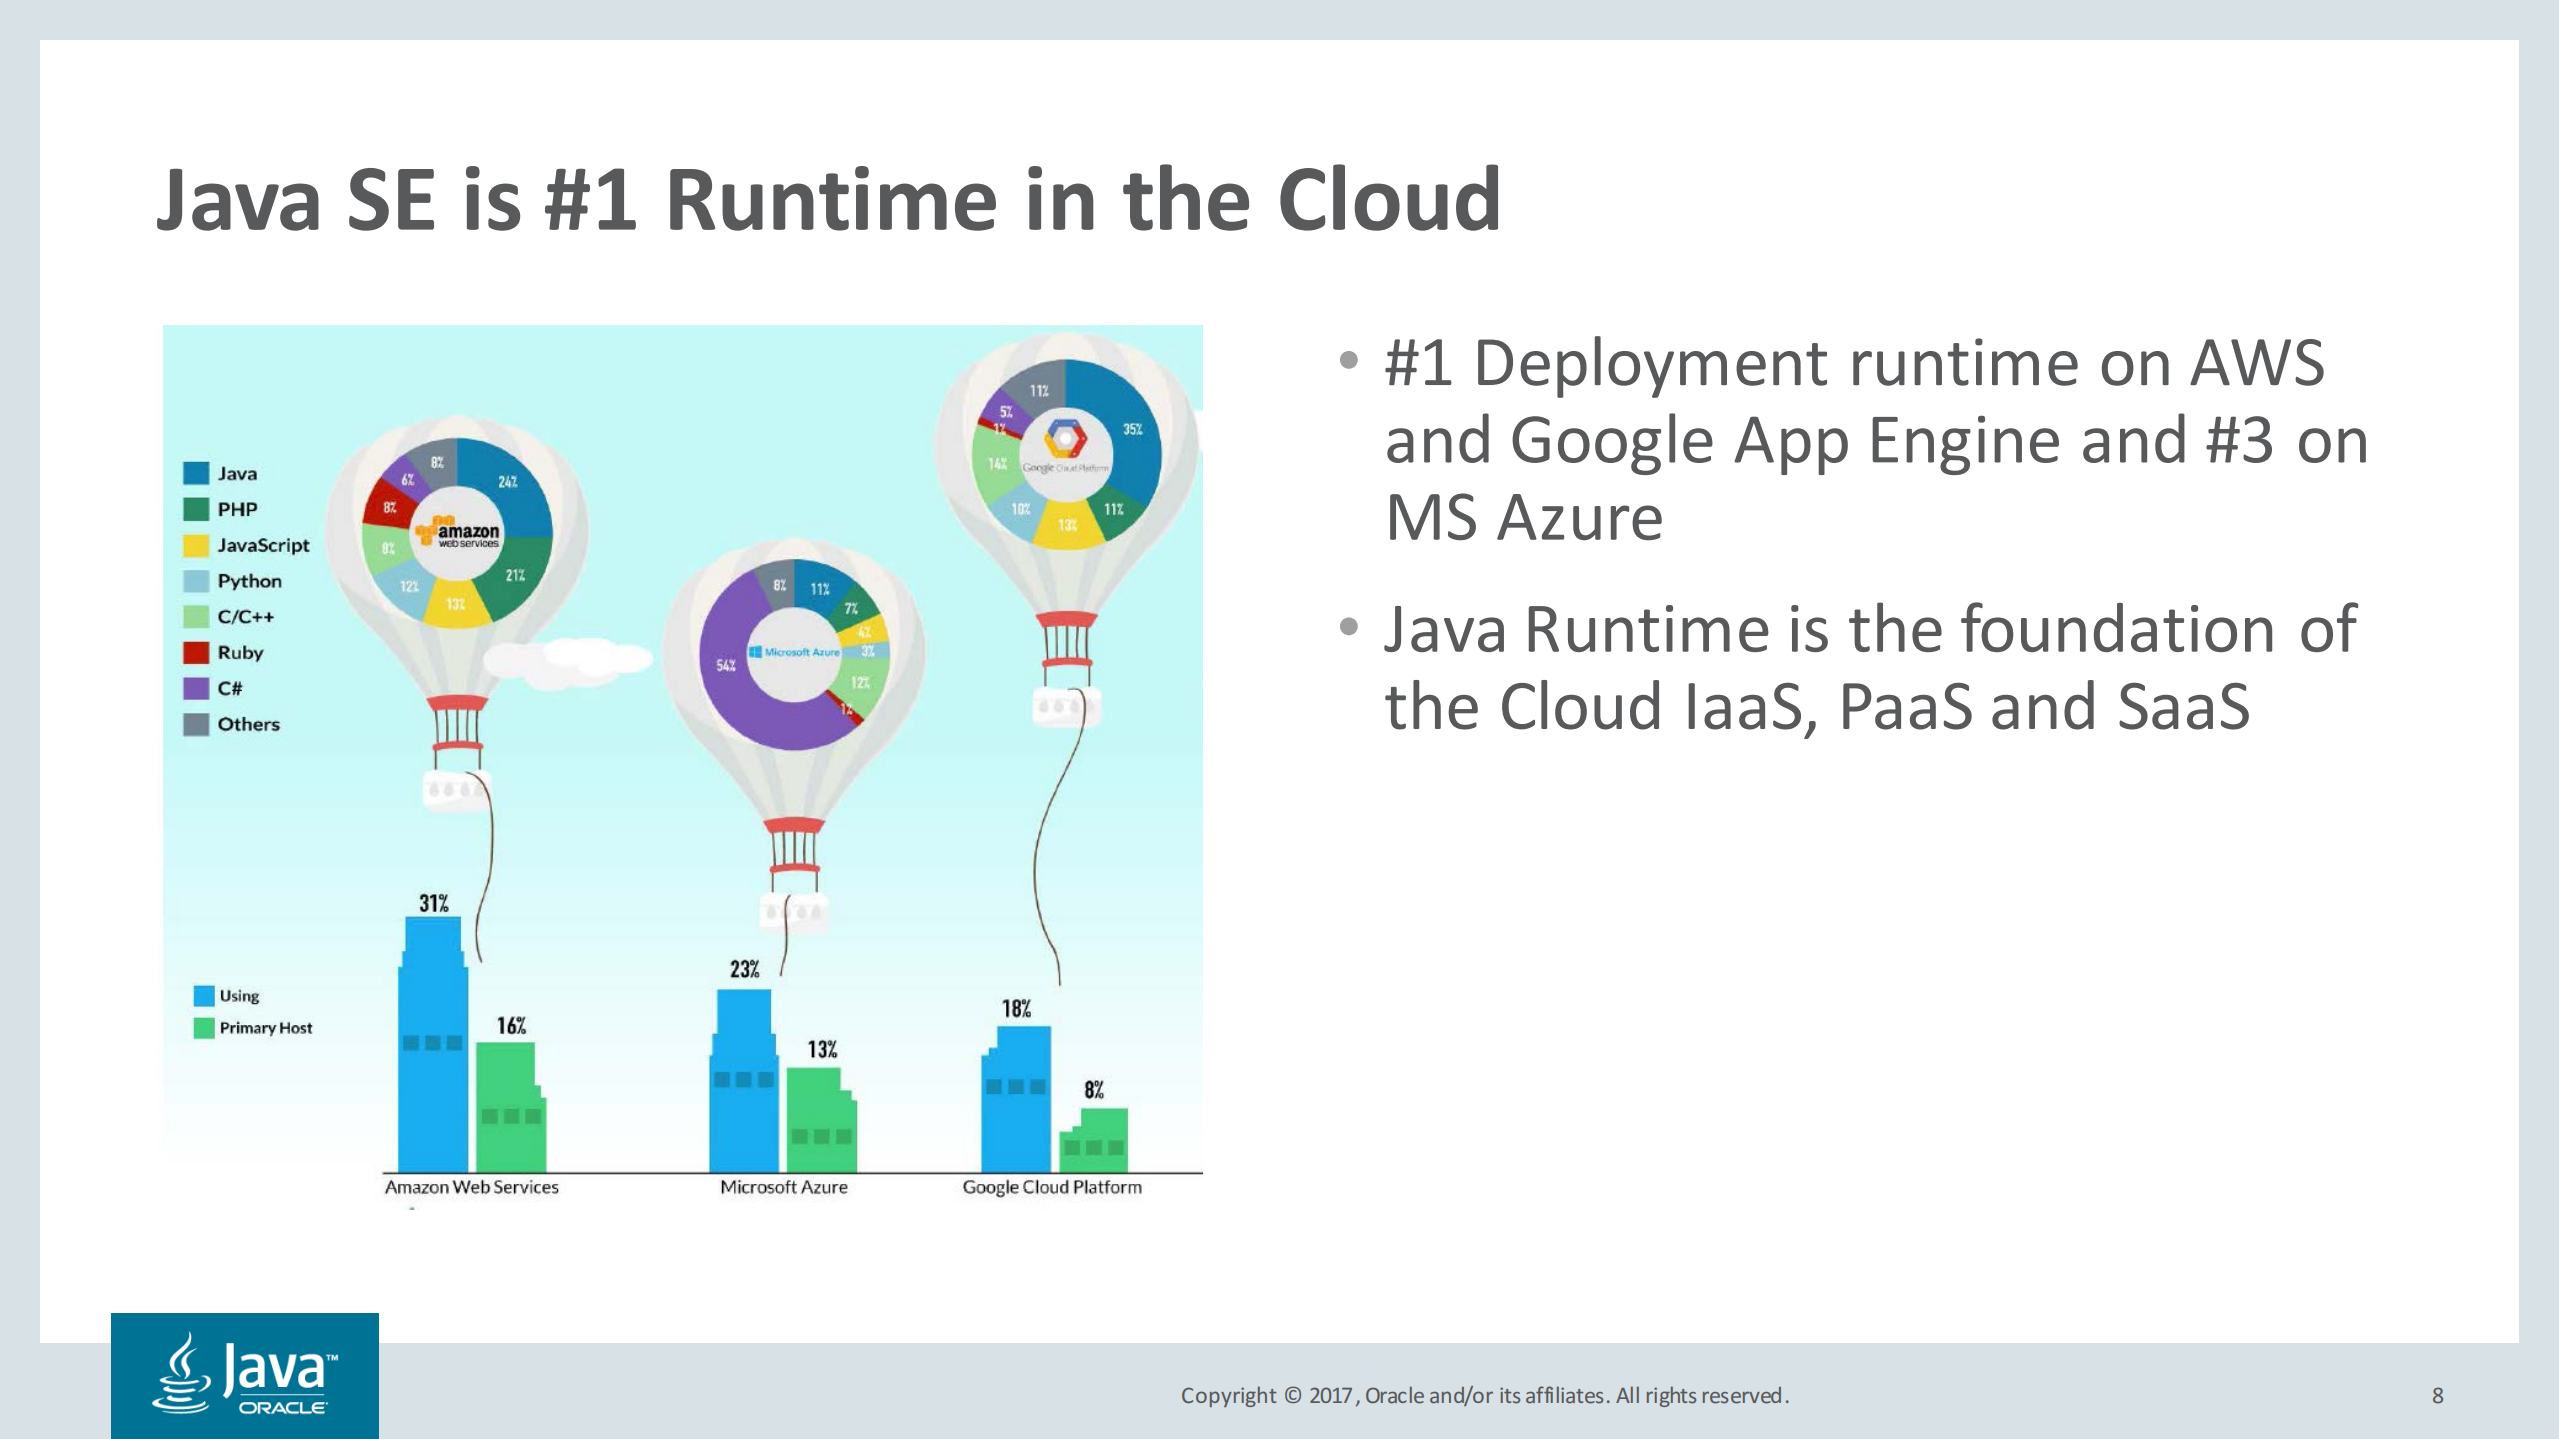Click the Amazon Web Services axis label
Screen dimensions: 2559x1439
click(x=471, y=1187)
